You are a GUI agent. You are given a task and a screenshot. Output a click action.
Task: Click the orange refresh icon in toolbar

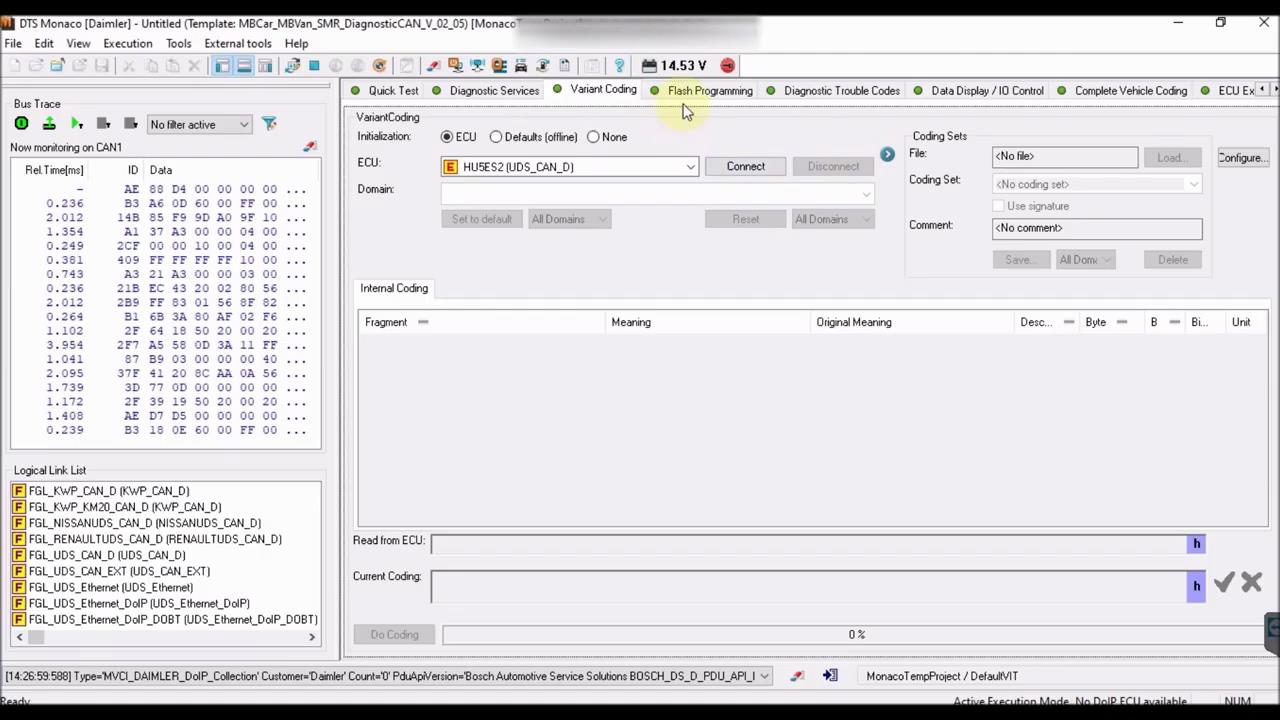pos(379,66)
